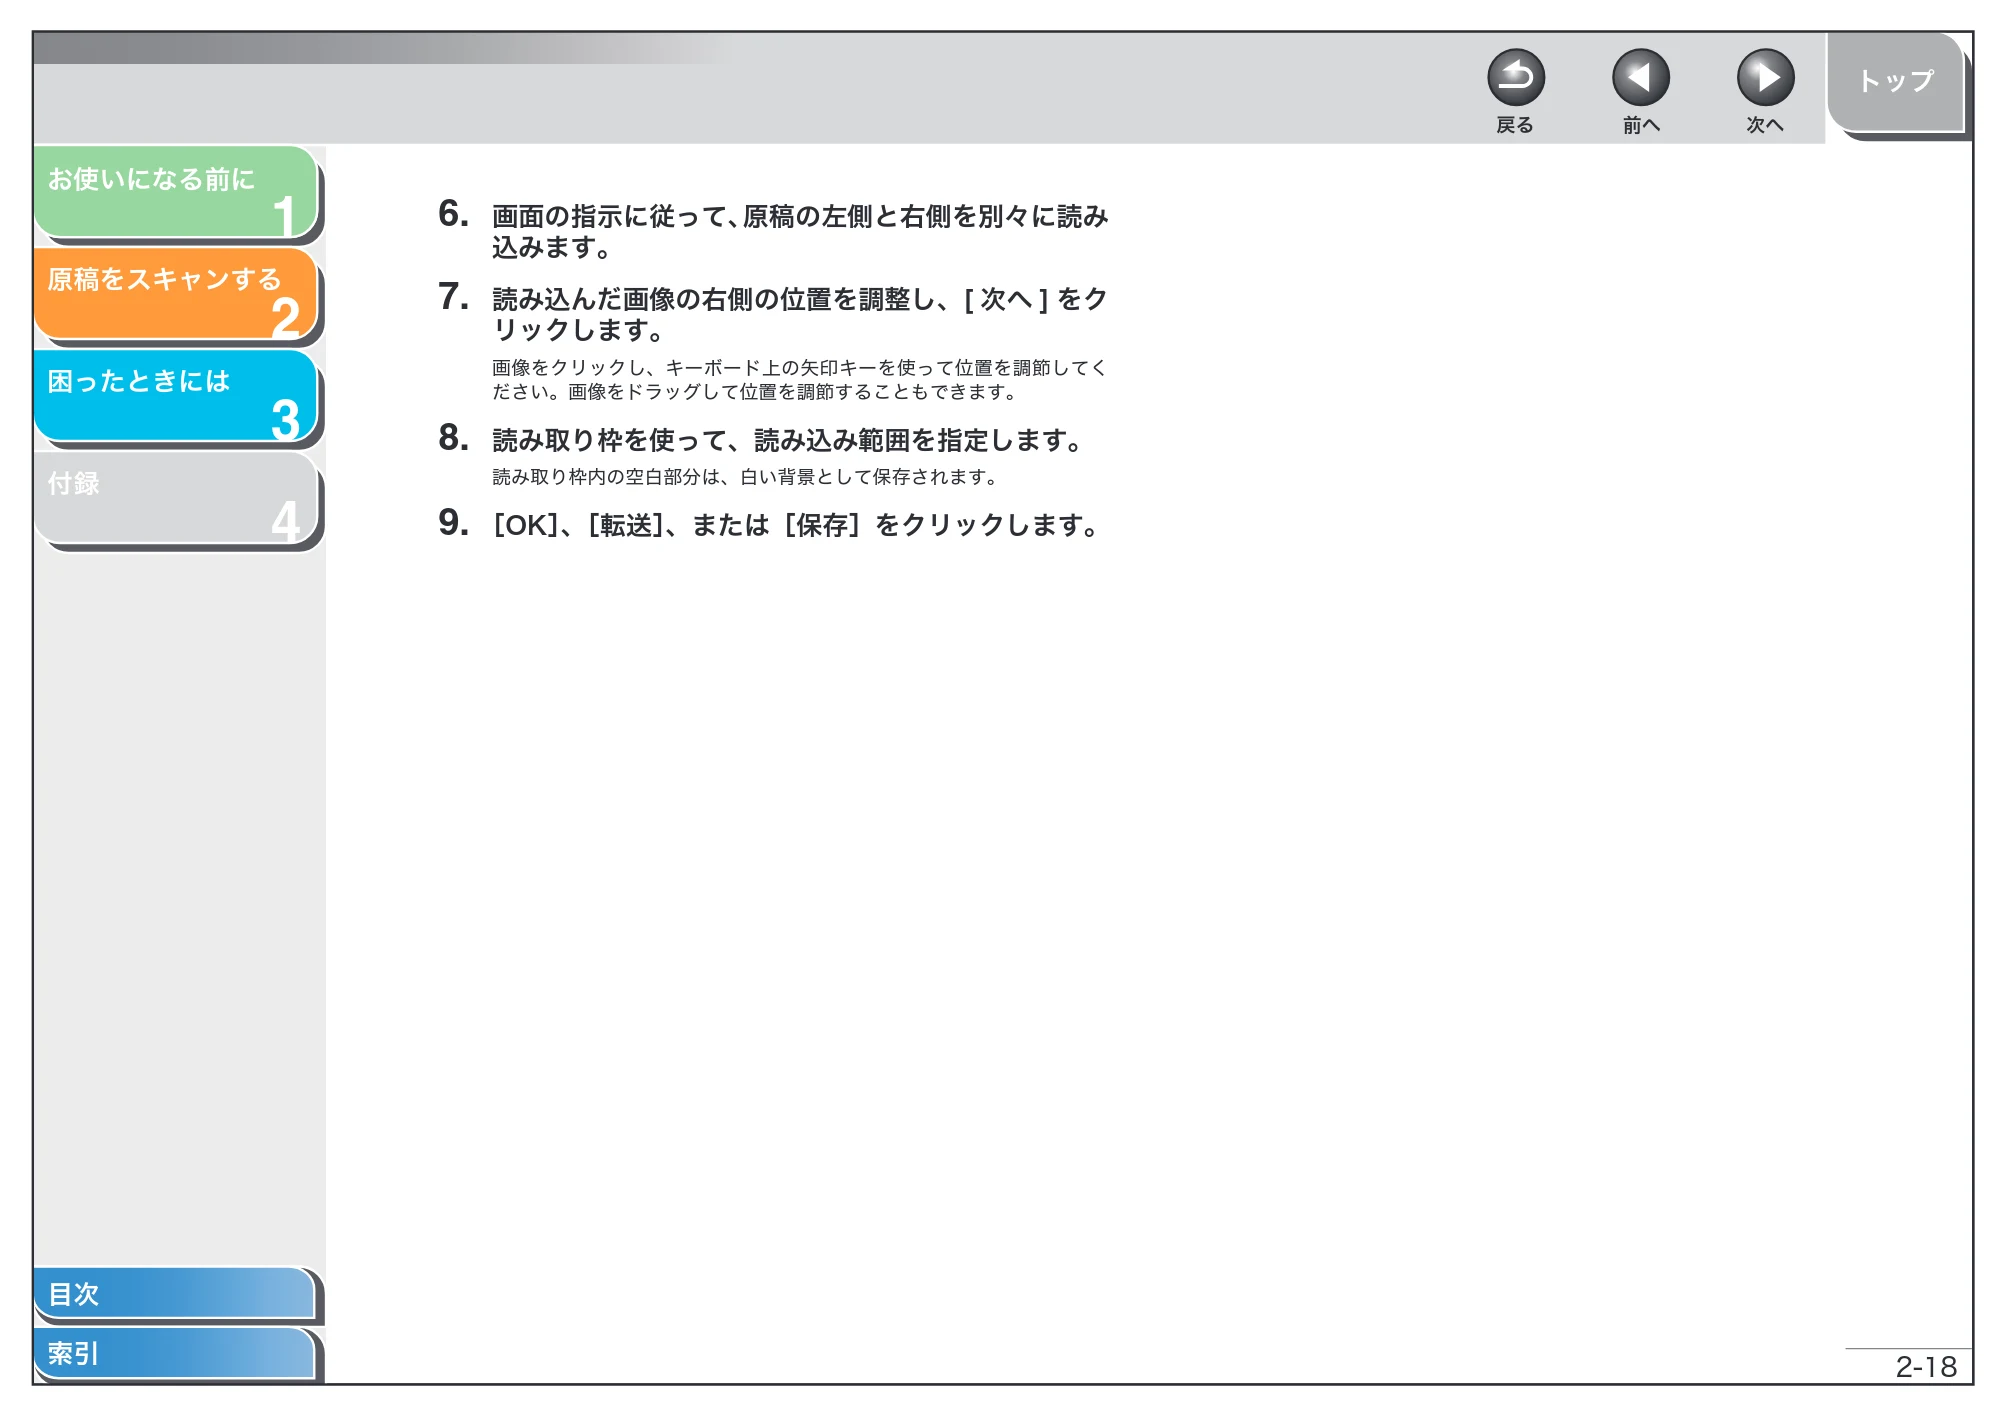
Task: Click the page number 2-18
Action: 1926,1366
